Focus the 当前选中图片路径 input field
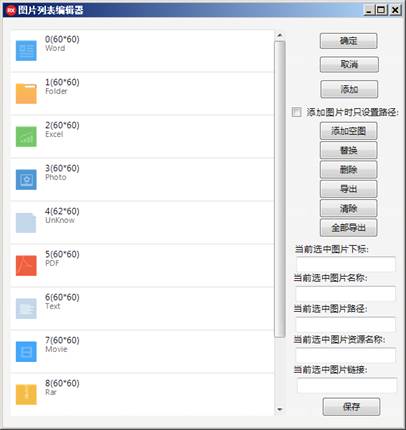406x430 pixels. pos(346,324)
